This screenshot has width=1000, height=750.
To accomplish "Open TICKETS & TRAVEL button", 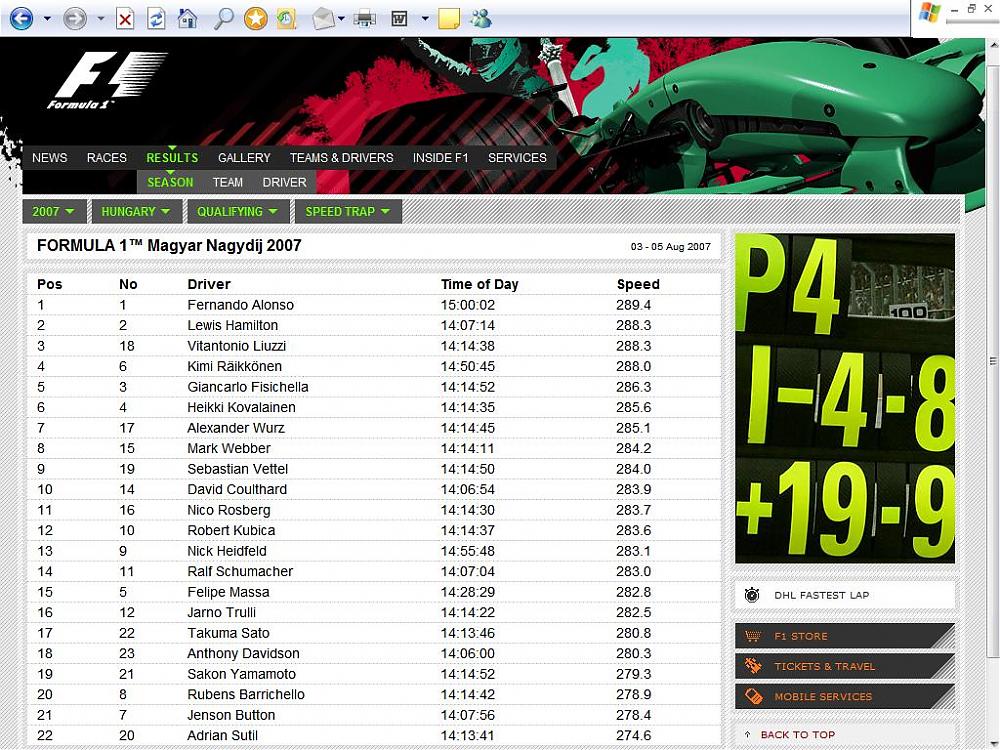I will [844, 666].
